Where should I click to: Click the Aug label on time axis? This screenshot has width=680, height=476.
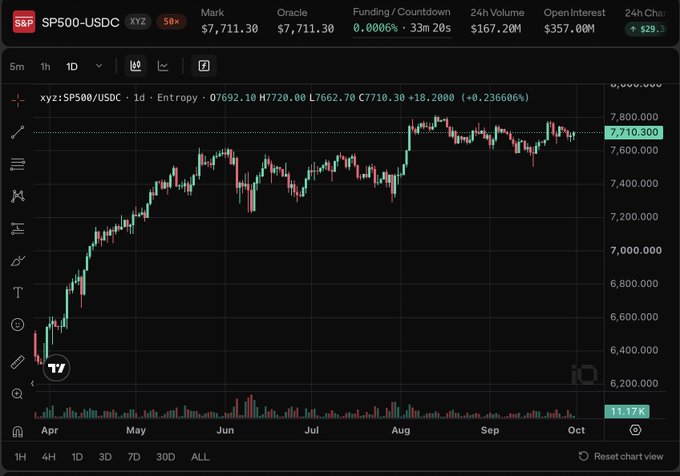pos(401,430)
